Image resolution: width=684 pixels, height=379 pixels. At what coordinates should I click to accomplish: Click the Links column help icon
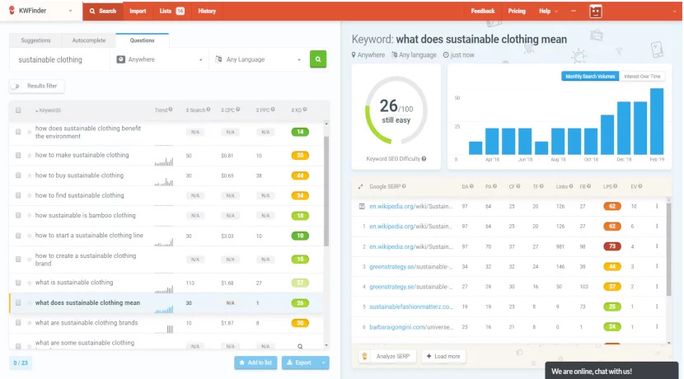571,186
